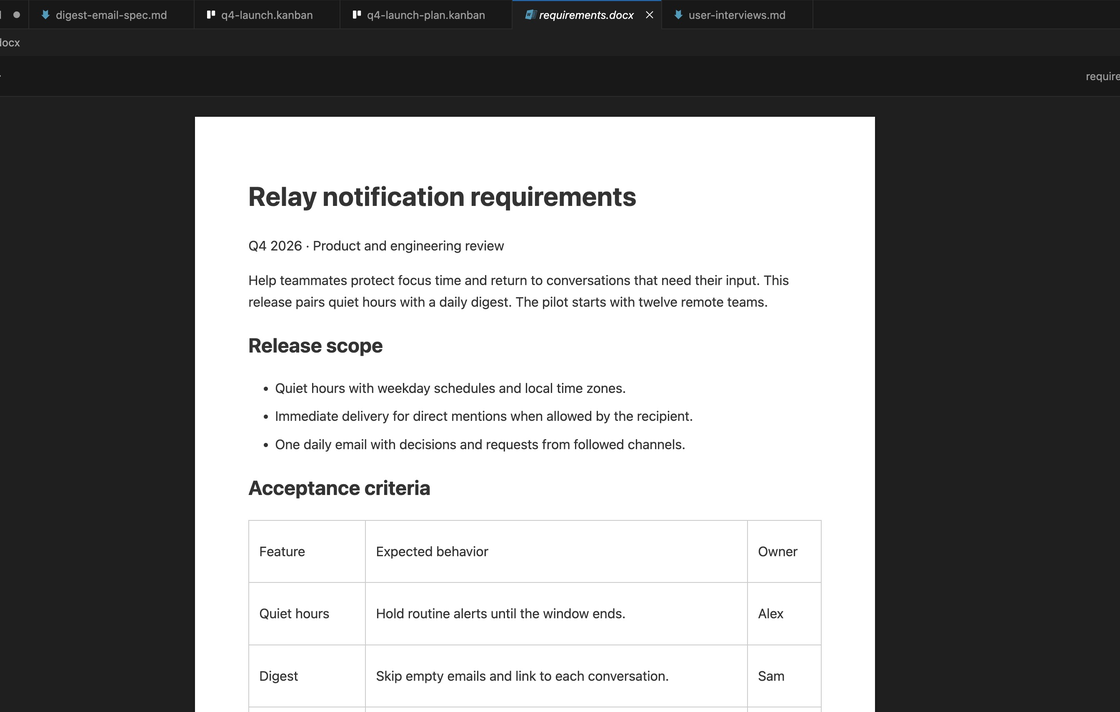
Task: Click the "Alex" owner cell
Action: pyautogui.click(x=784, y=613)
